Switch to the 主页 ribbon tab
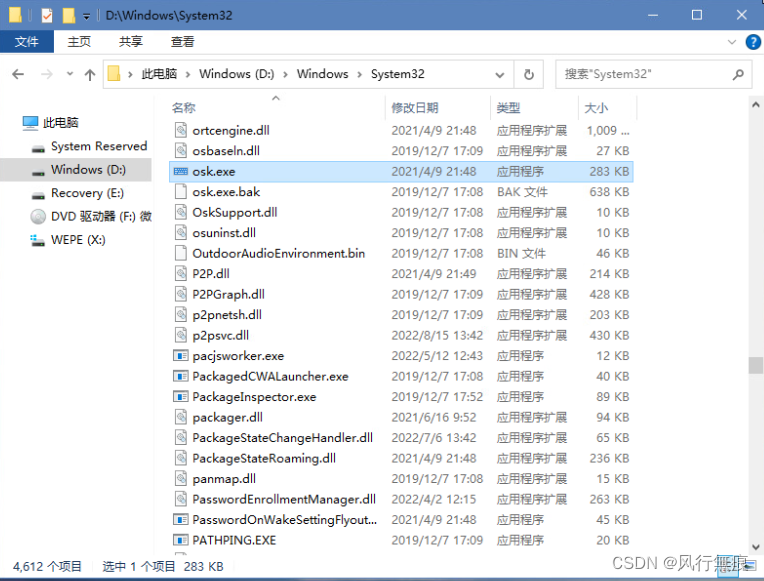Screen dimensions: 764x581 pyautogui.click(x=79, y=41)
